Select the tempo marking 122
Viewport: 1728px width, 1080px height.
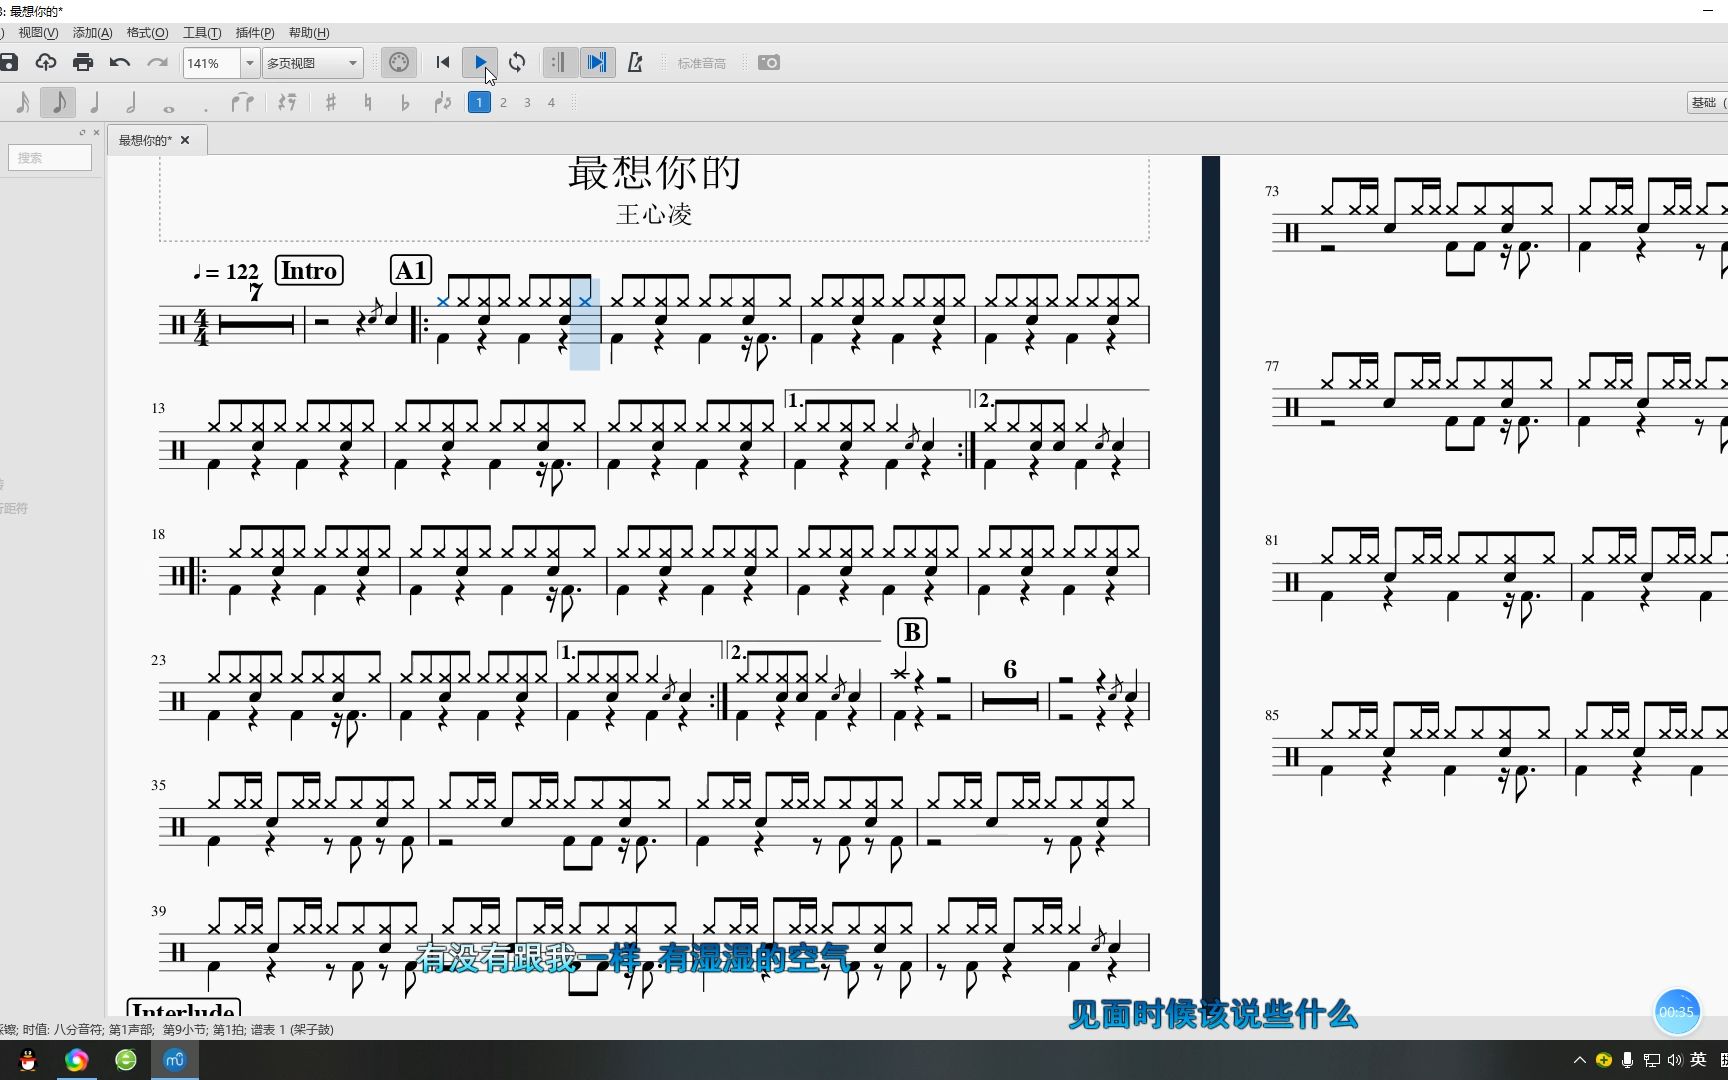click(226, 272)
